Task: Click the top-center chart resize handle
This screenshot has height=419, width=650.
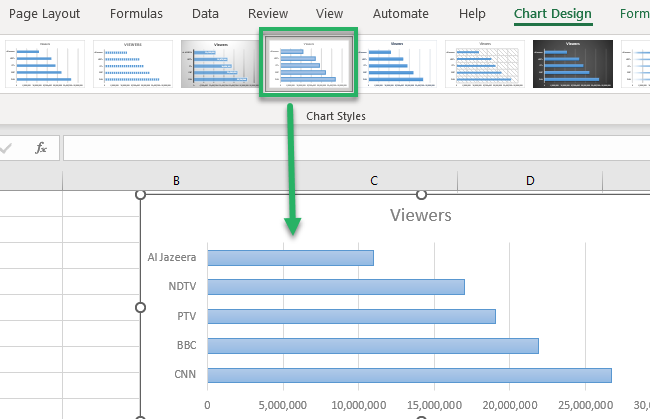Action: (421, 194)
